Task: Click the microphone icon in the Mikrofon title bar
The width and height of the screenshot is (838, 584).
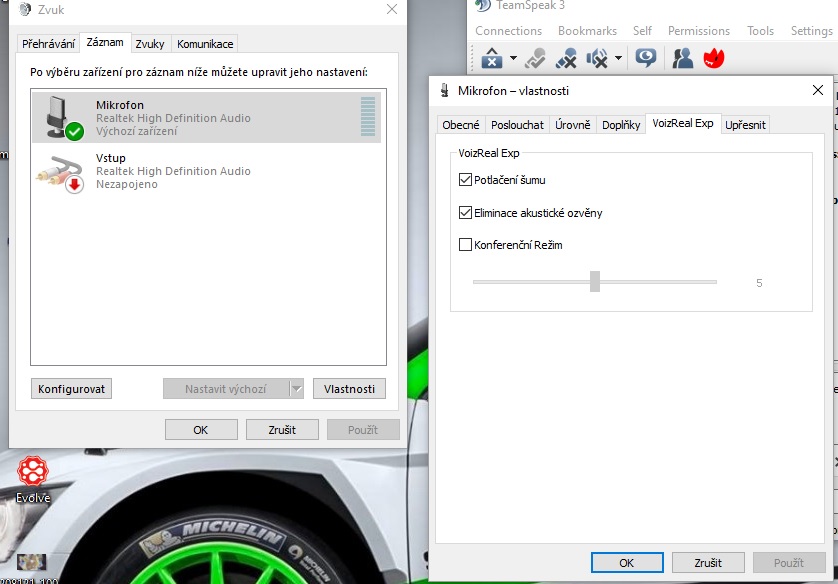Action: [x=445, y=90]
